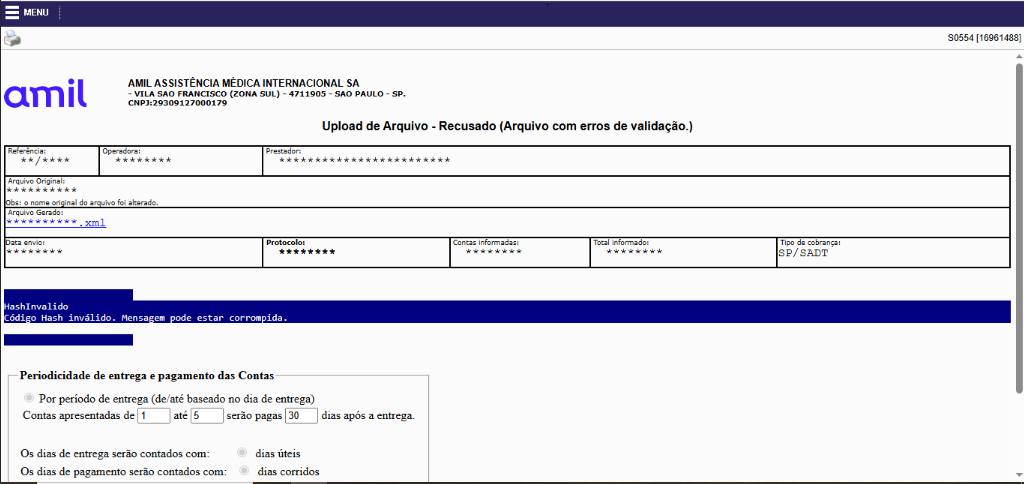This screenshot has width=1024, height=484.
Task: Click the 'serão pagas' field containing 30
Action: tap(302, 415)
